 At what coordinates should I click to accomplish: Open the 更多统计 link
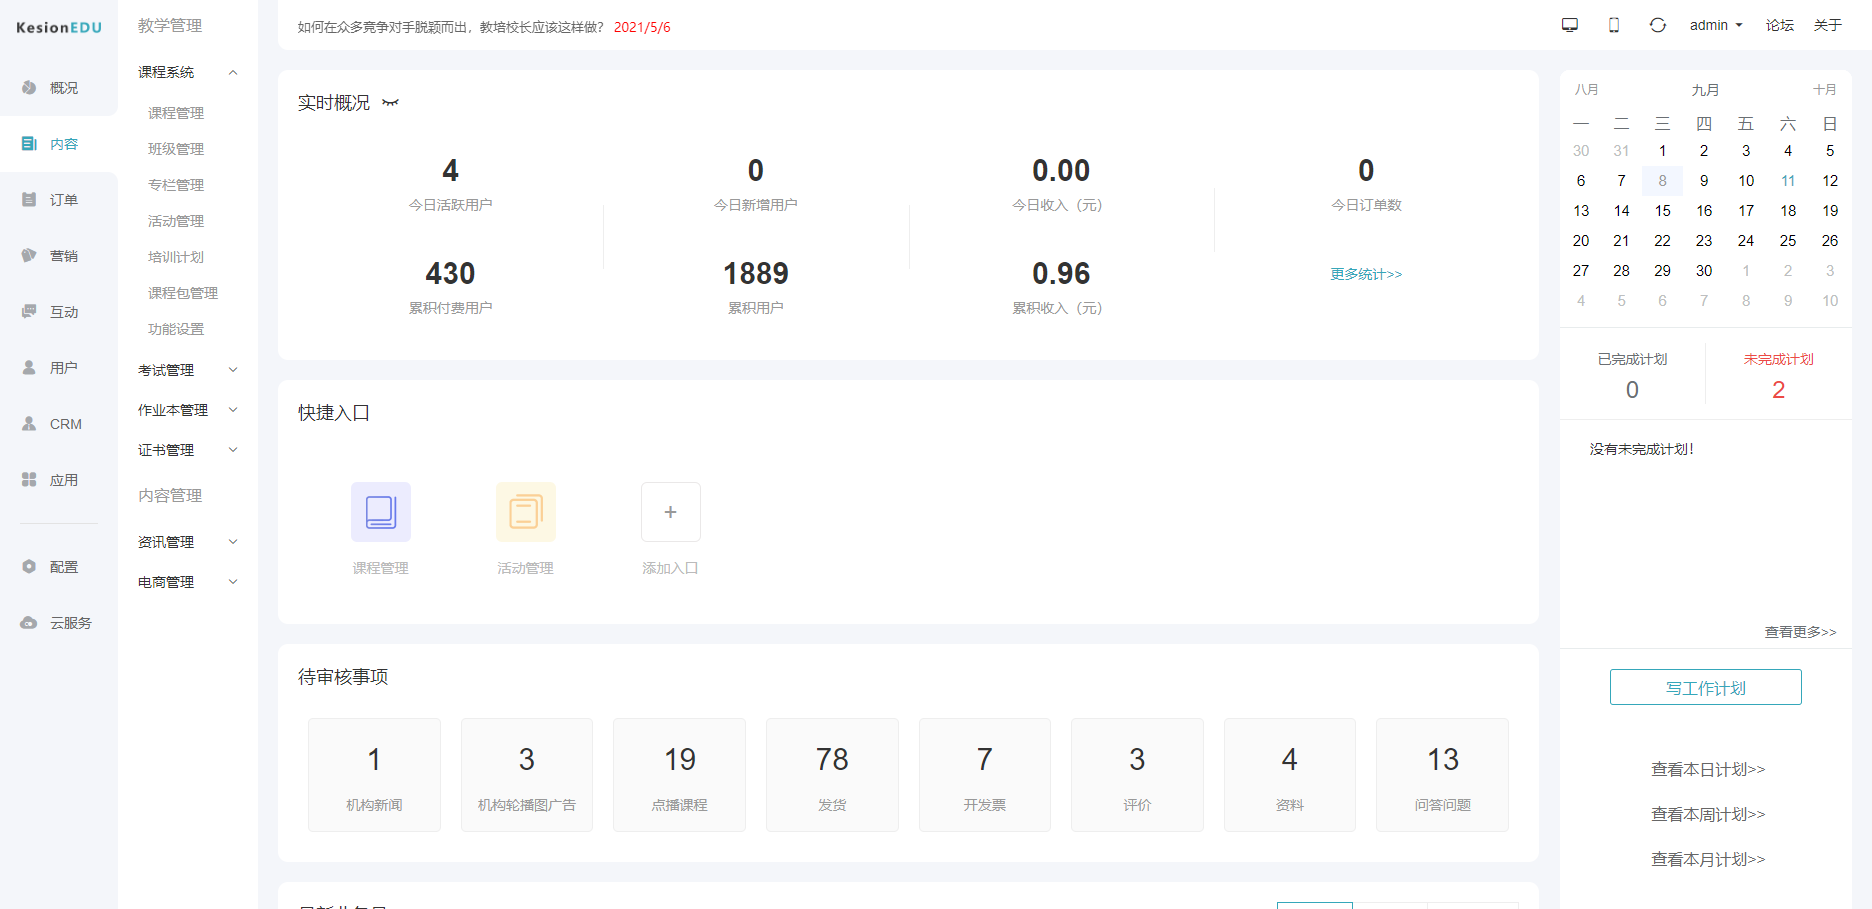coord(1366,274)
